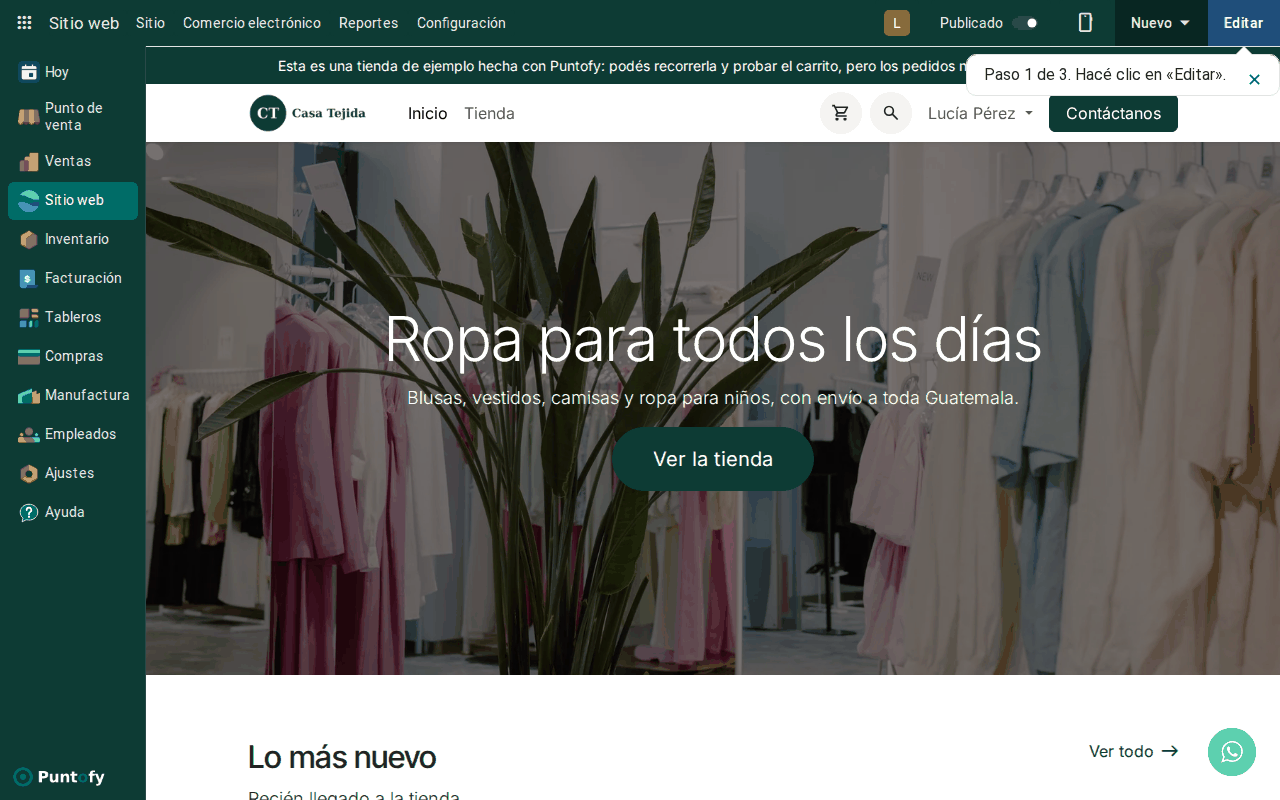Click the Hoy sidebar label
The width and height of the screenshot is (1280, 800).
point(57,72)
